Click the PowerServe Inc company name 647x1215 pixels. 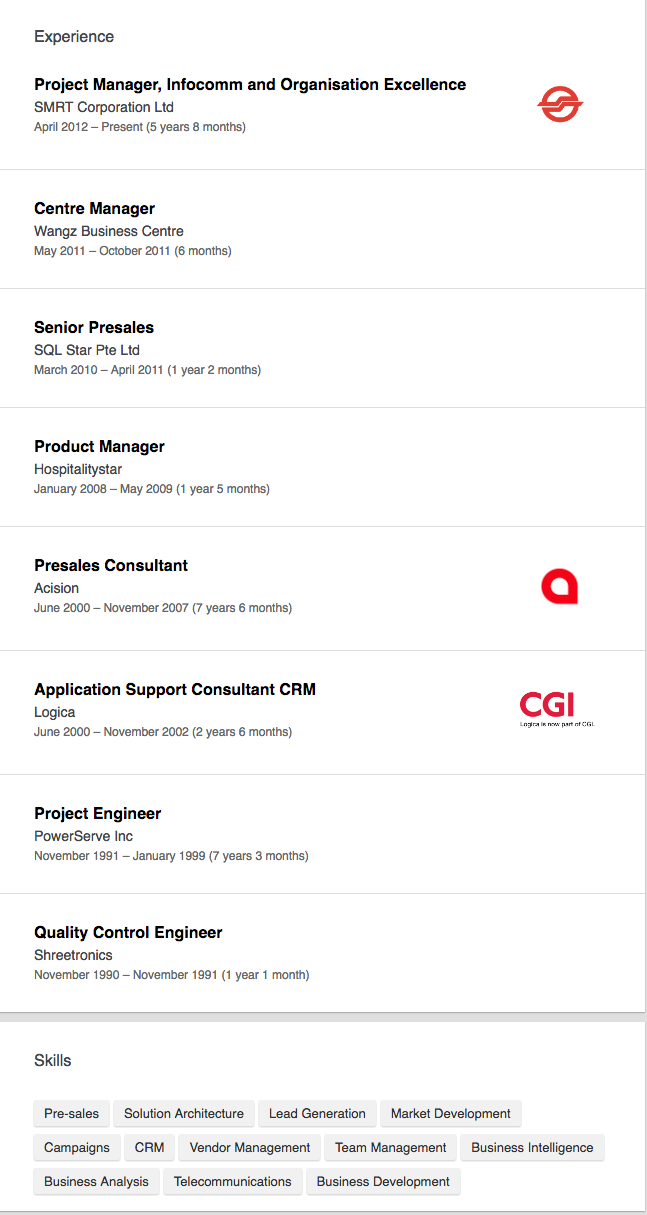(x=83, y=836)
